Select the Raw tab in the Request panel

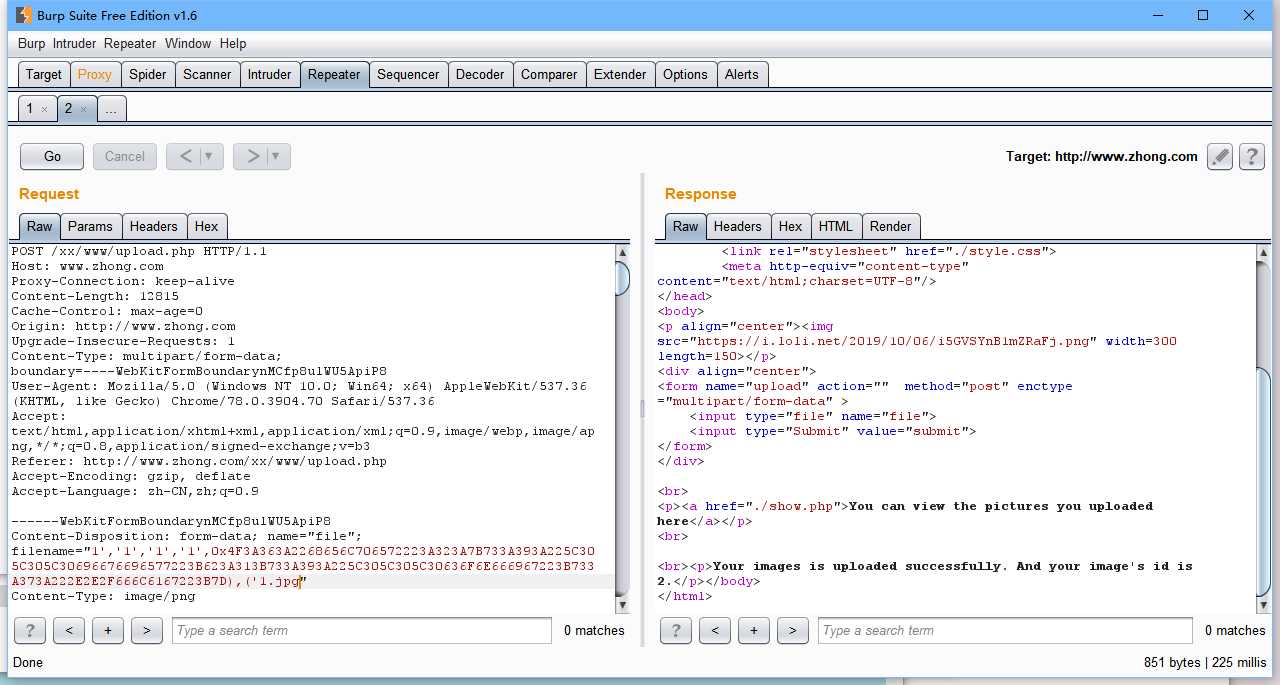40,226
